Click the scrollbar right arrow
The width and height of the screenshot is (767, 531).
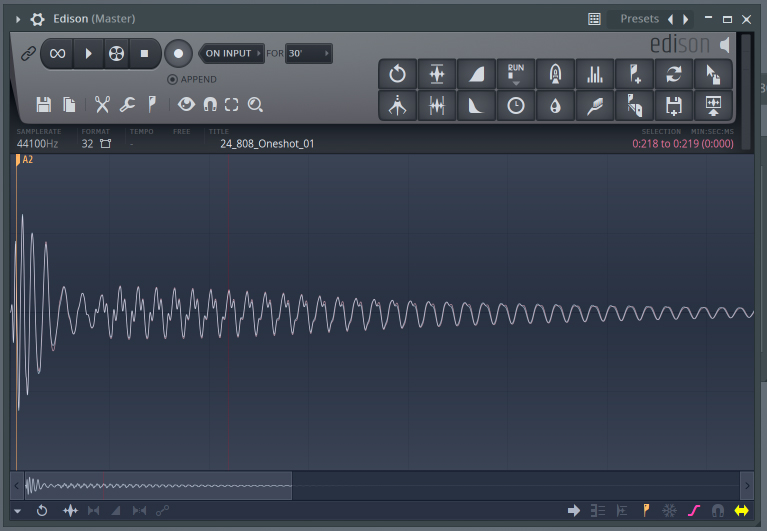(747, 486)
